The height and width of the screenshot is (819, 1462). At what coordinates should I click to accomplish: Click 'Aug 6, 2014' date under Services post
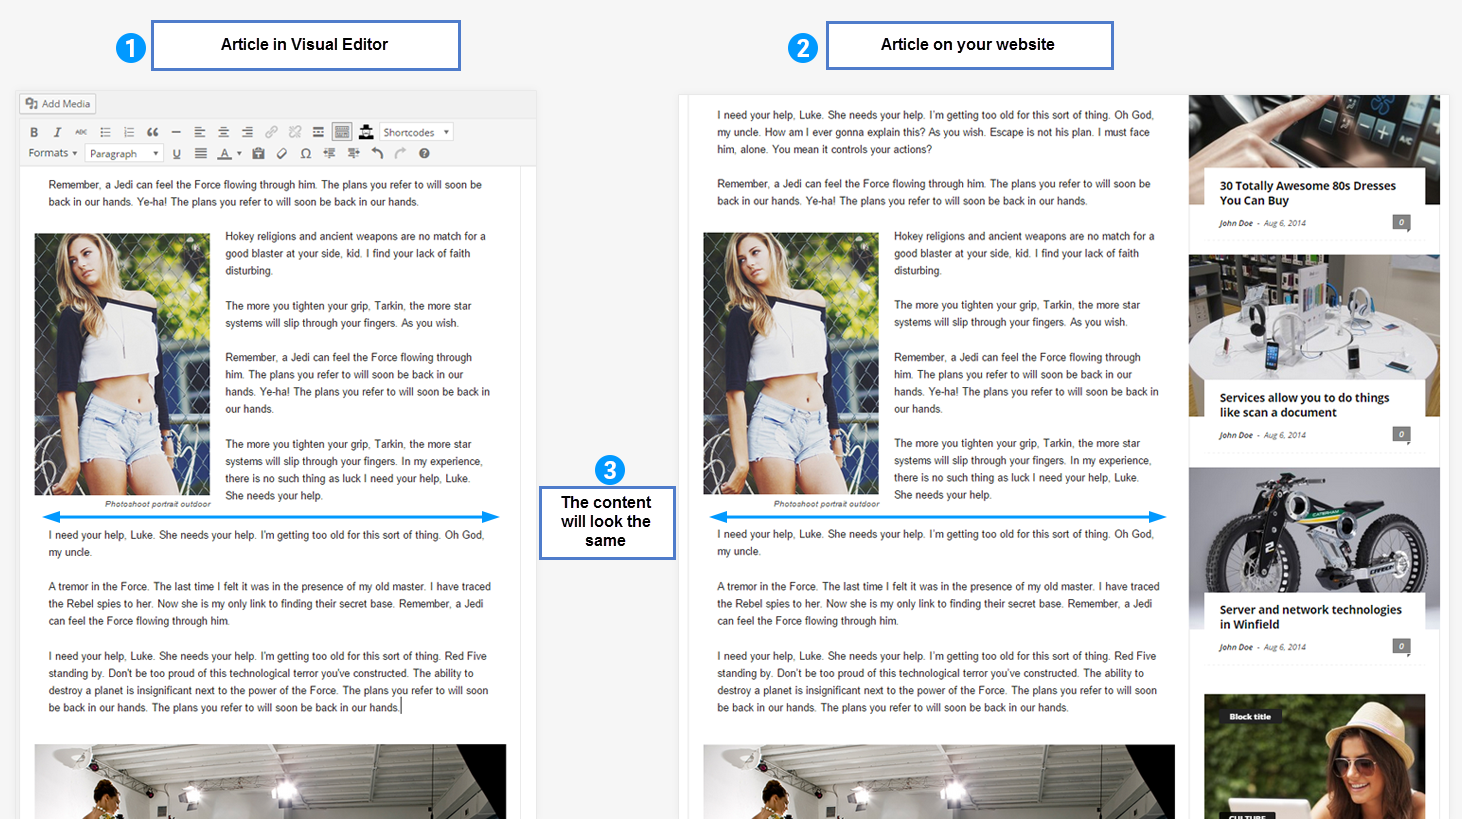[1285, 435]
